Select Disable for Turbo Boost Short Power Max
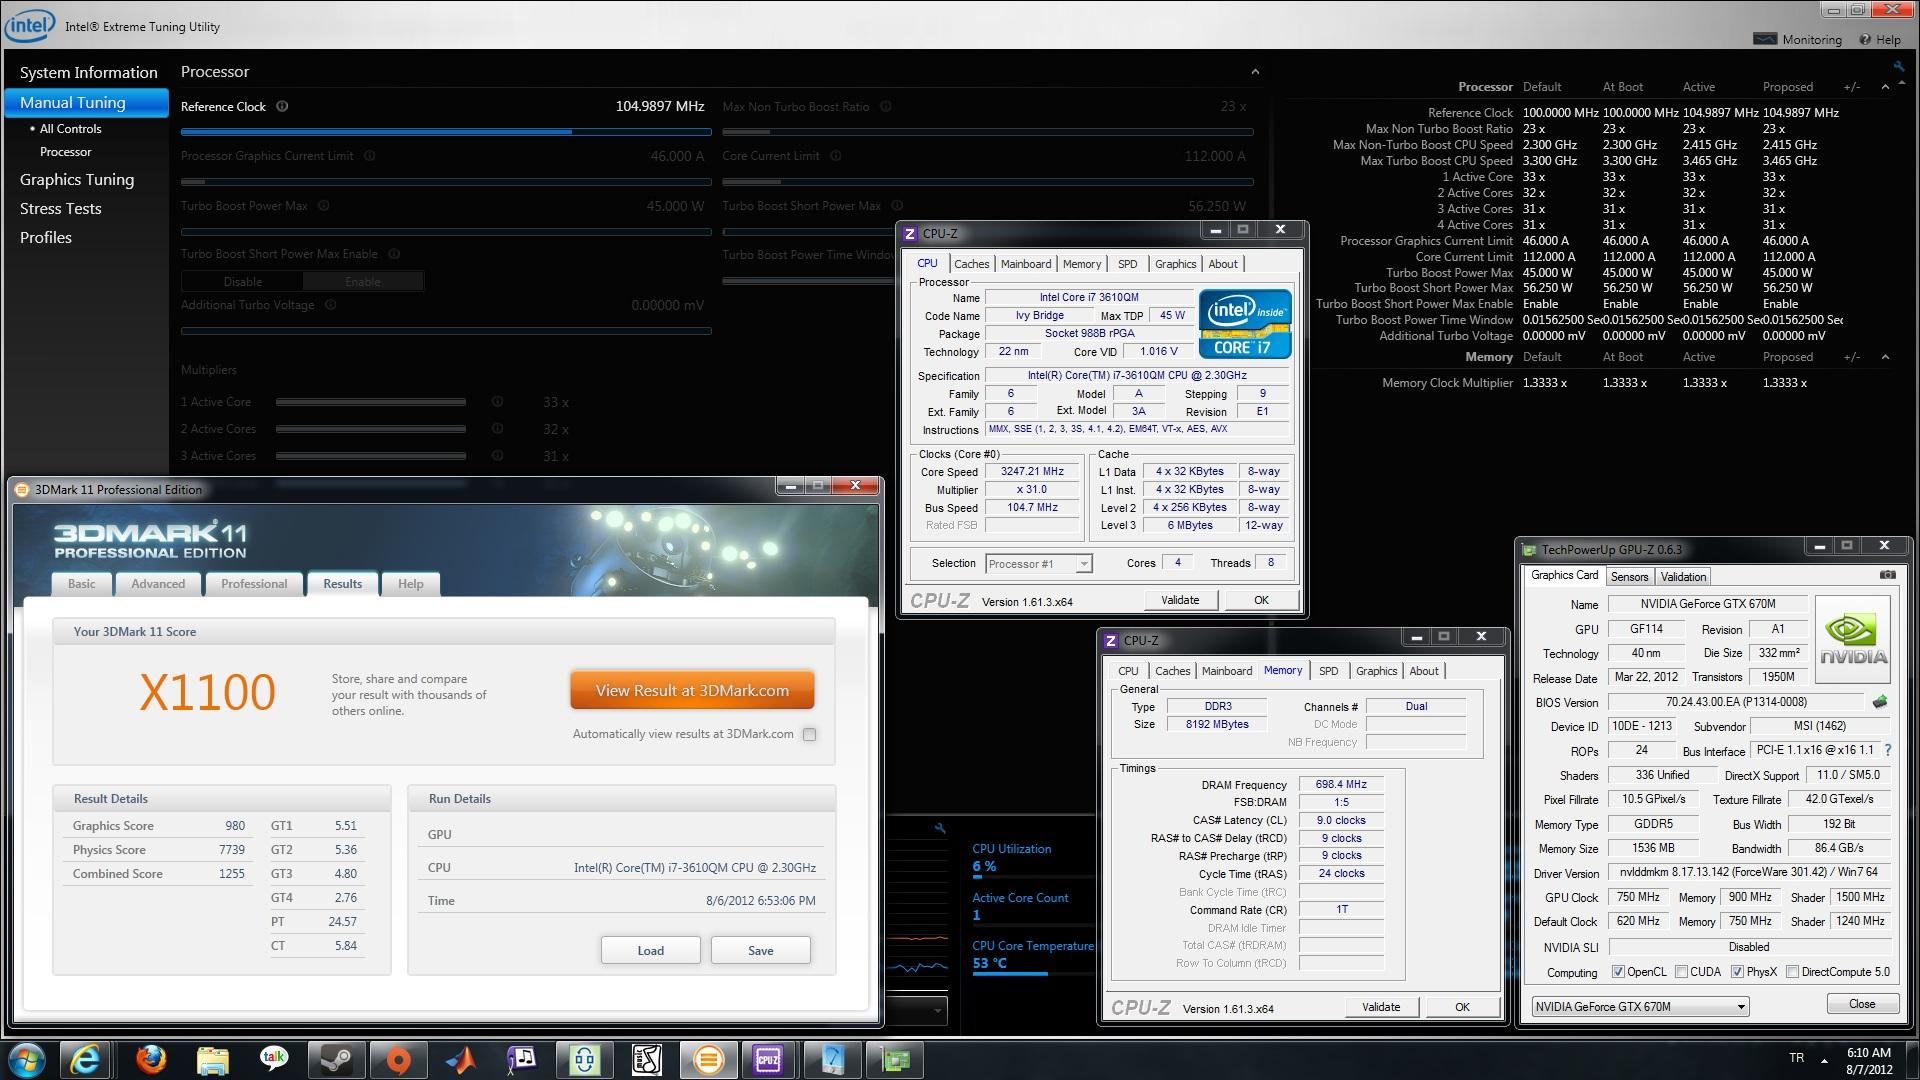The height and width of the screenshot is (1080, 1920). 242,282
